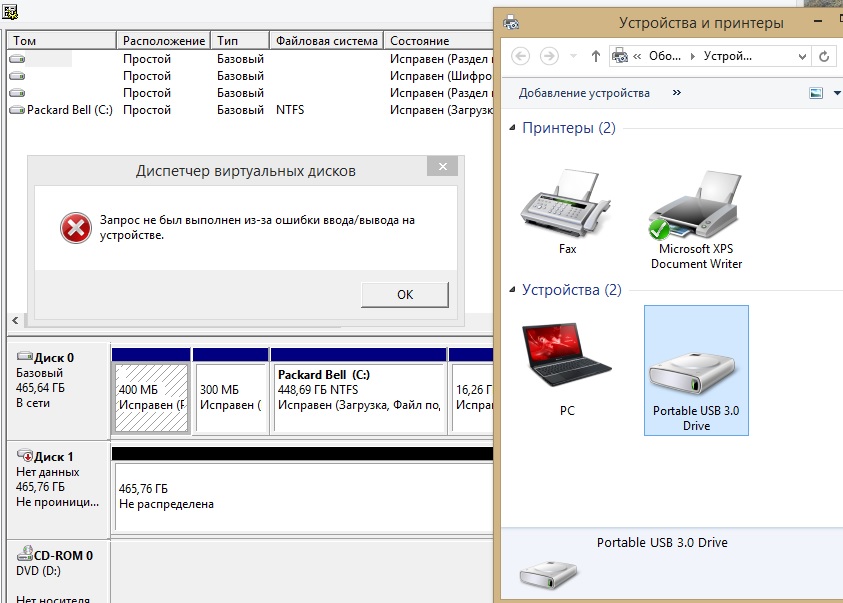Refresh the Devices and Printers window
843x603 pixels.
(x=824, y=56)
